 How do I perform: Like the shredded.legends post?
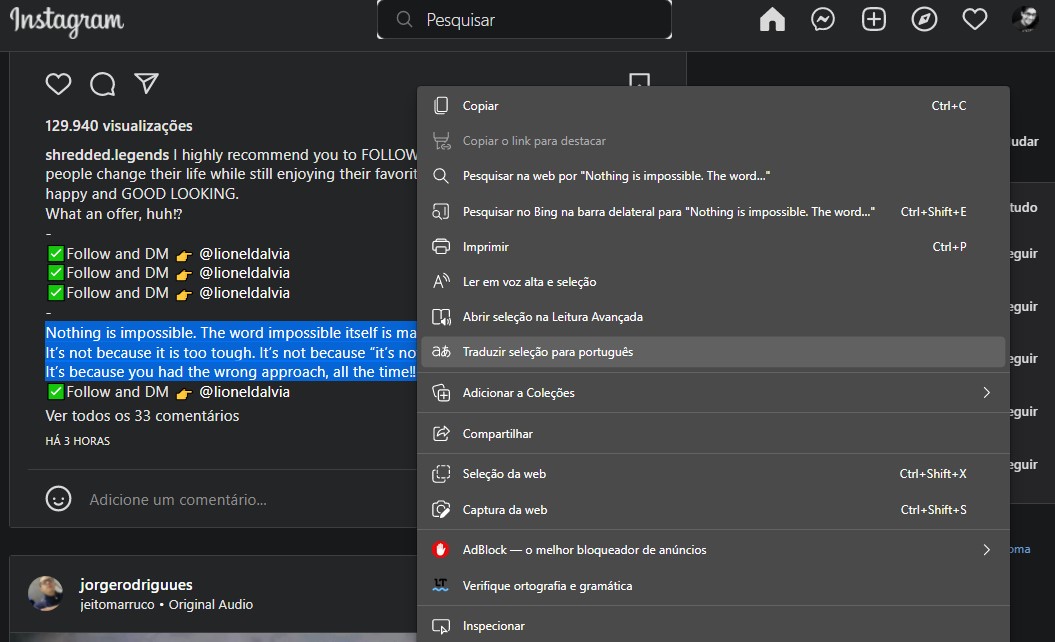(59, 84)
